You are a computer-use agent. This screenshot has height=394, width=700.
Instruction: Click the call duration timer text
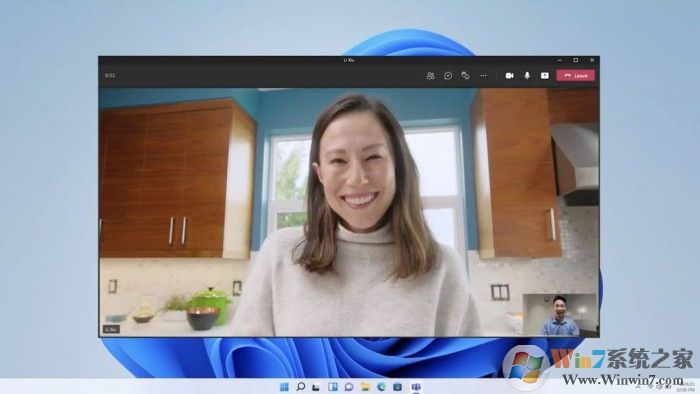pyautogui.click(x=110, y=75)
